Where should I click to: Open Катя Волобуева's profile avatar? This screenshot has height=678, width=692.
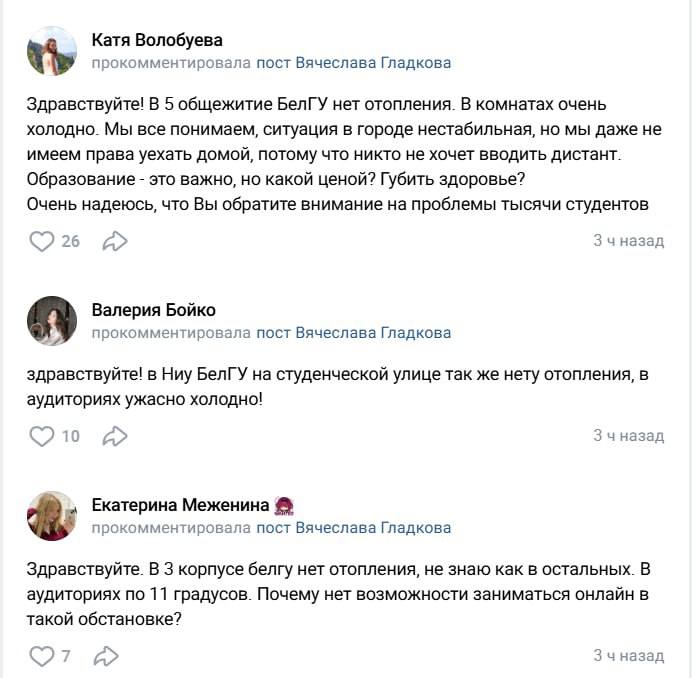(52, 50)
